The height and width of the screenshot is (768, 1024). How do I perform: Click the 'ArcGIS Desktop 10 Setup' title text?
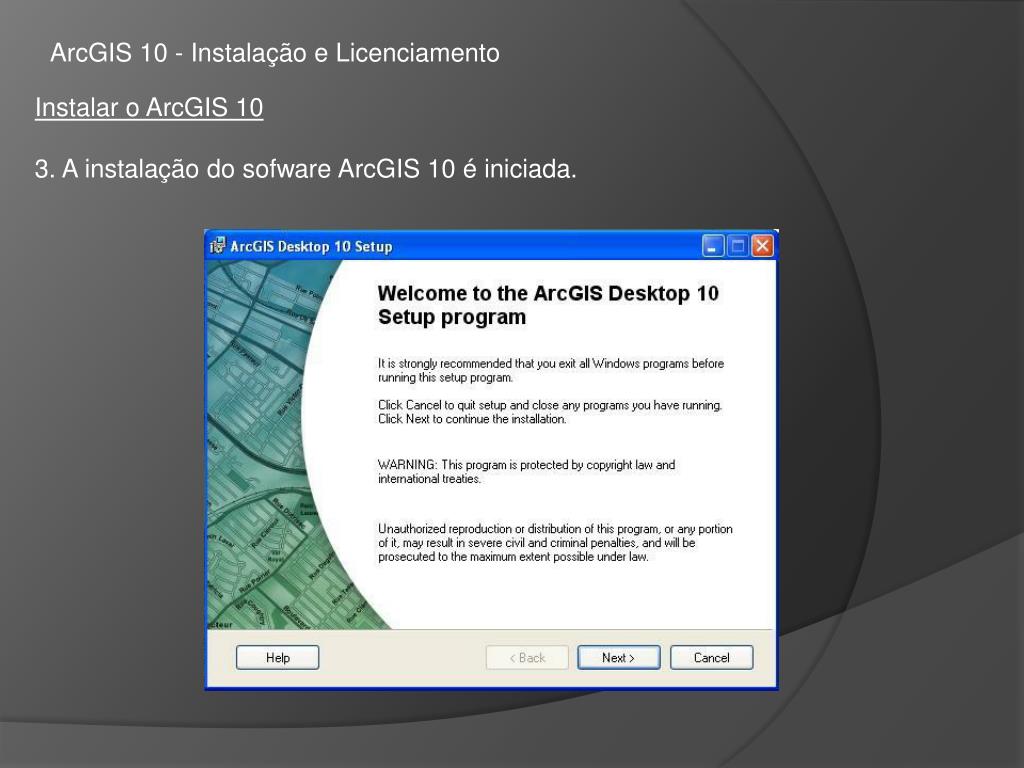tap(311, 247)
